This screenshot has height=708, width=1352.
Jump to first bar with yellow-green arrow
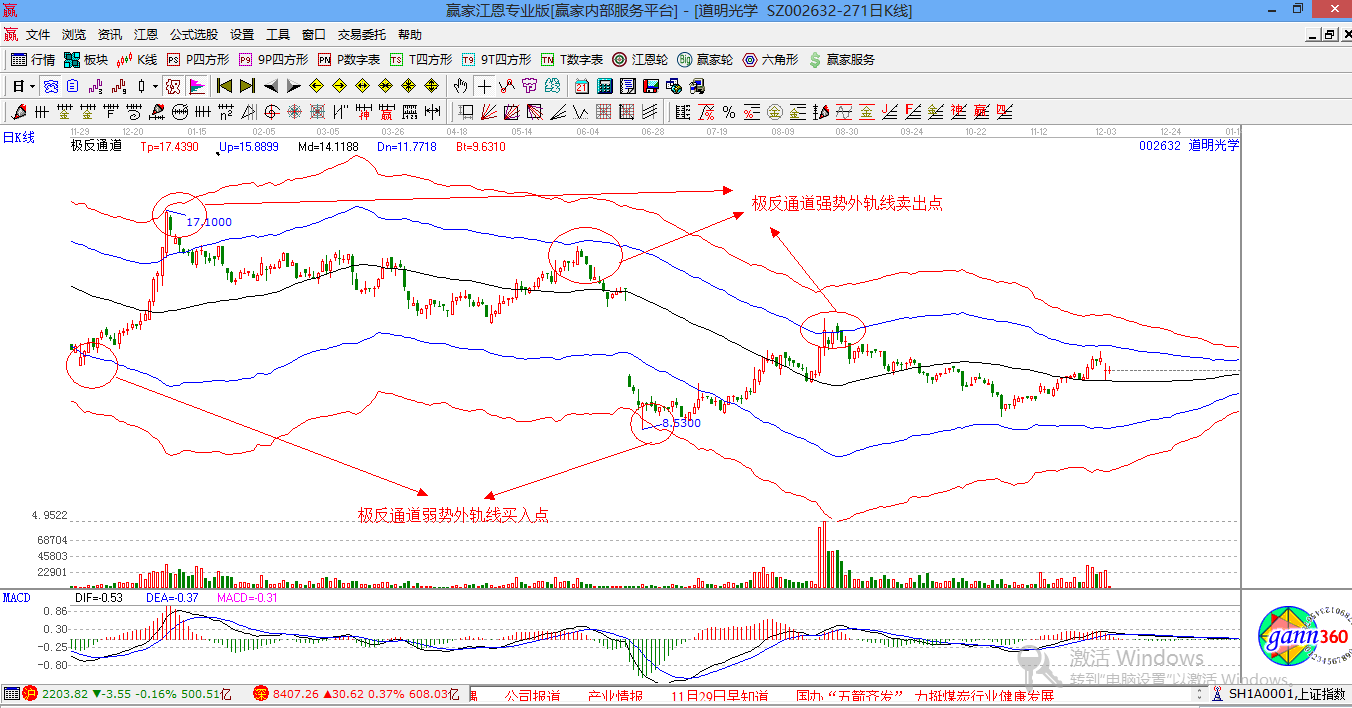224,86
